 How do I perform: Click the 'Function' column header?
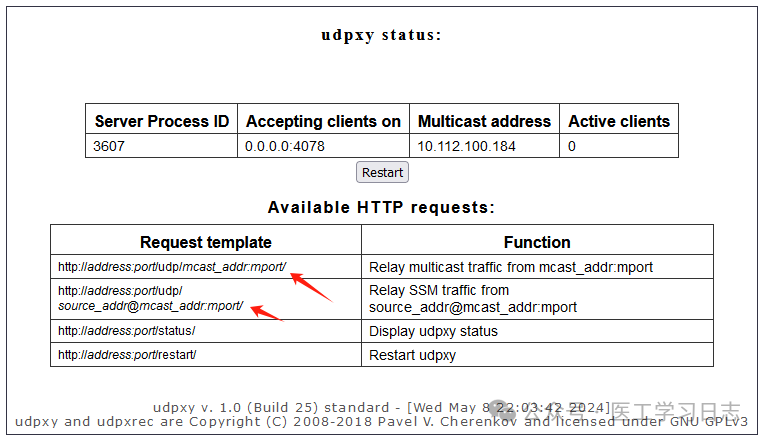pyautogui.click(x=537, y=242)
